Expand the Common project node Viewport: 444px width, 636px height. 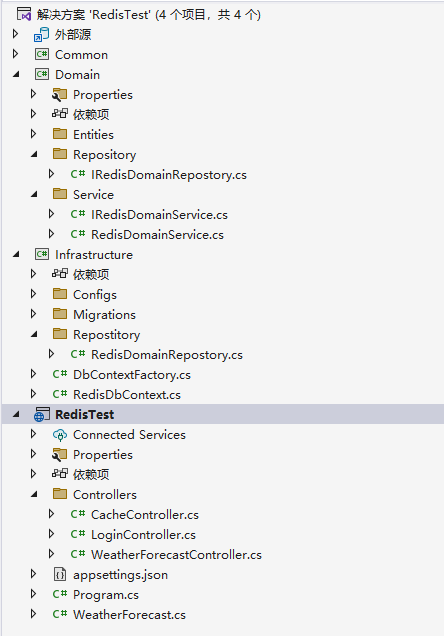(x=15, y=54)
